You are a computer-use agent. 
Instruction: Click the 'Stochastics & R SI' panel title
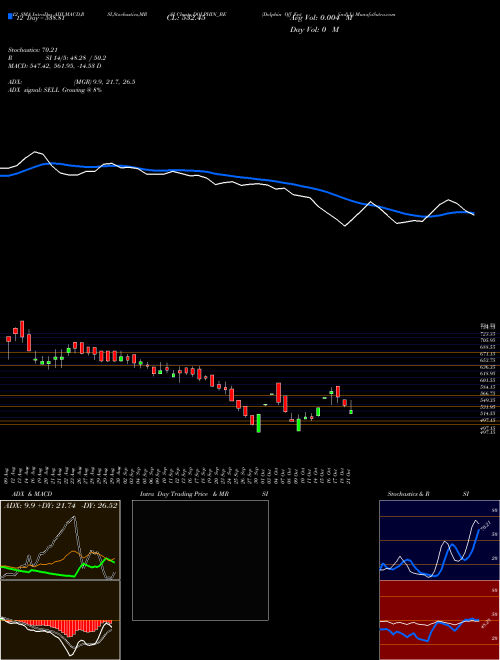(x=428, y=494)
